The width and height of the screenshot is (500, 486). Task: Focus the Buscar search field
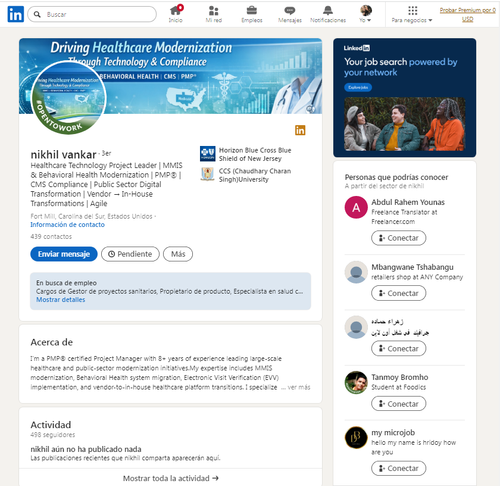tap(92, 14)
